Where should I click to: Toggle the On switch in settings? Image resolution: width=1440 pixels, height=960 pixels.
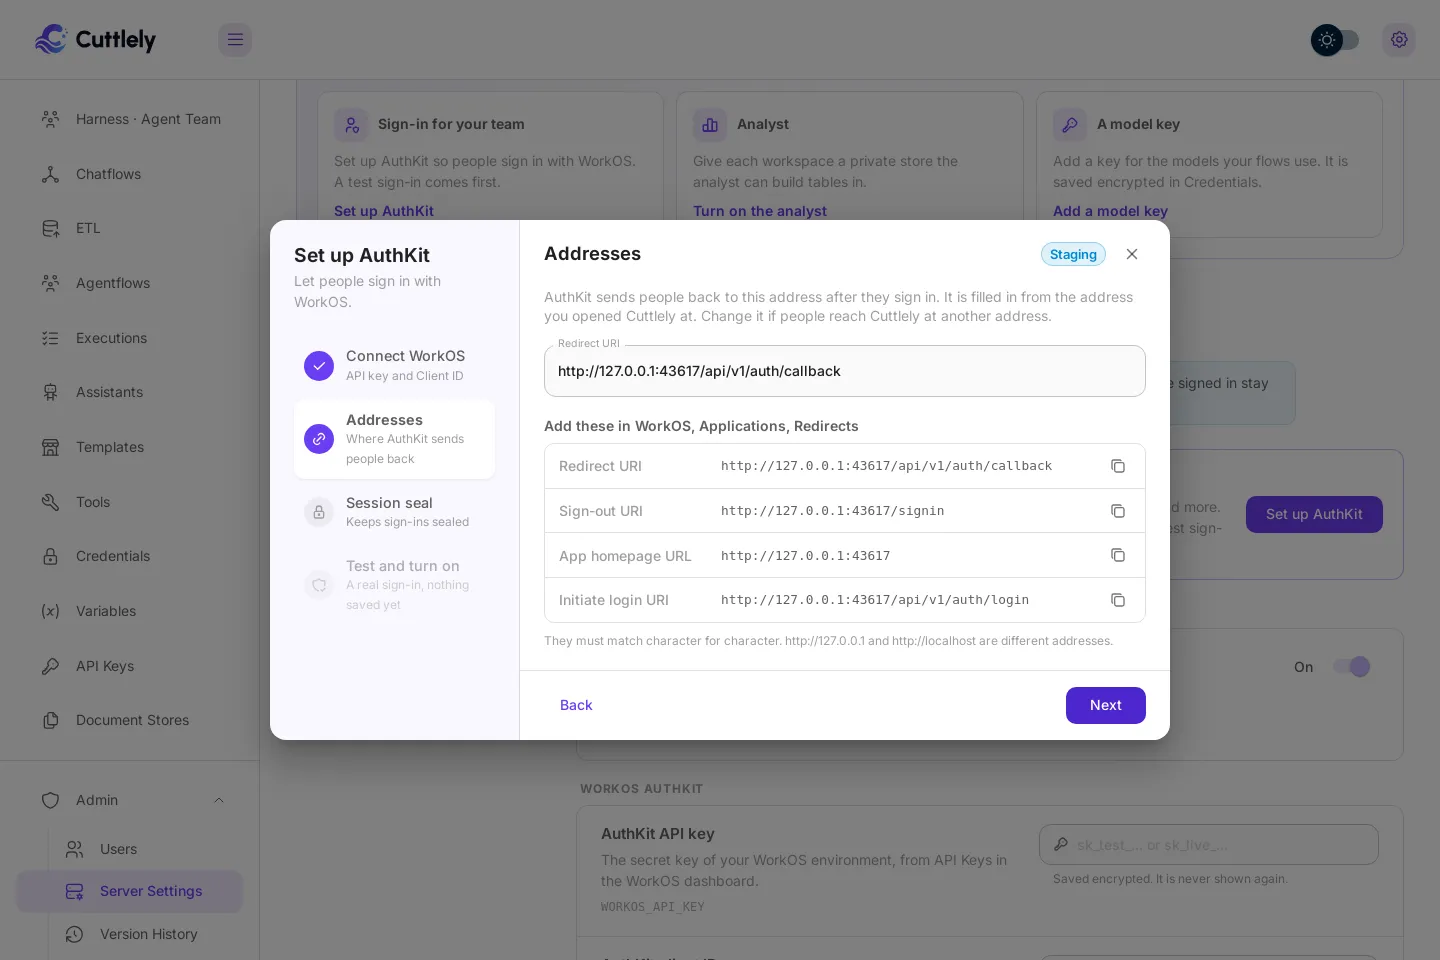coord(1352,667)
